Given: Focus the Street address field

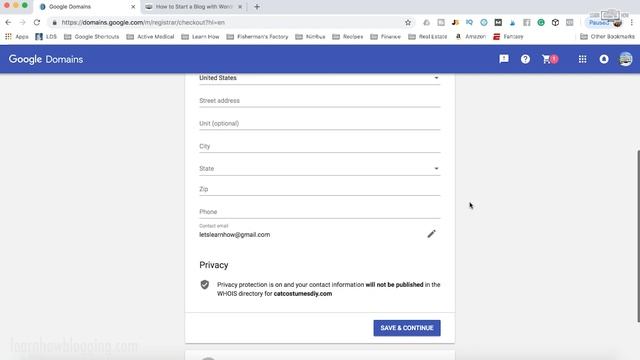Looking at the screenshot, I should point(319,100).
